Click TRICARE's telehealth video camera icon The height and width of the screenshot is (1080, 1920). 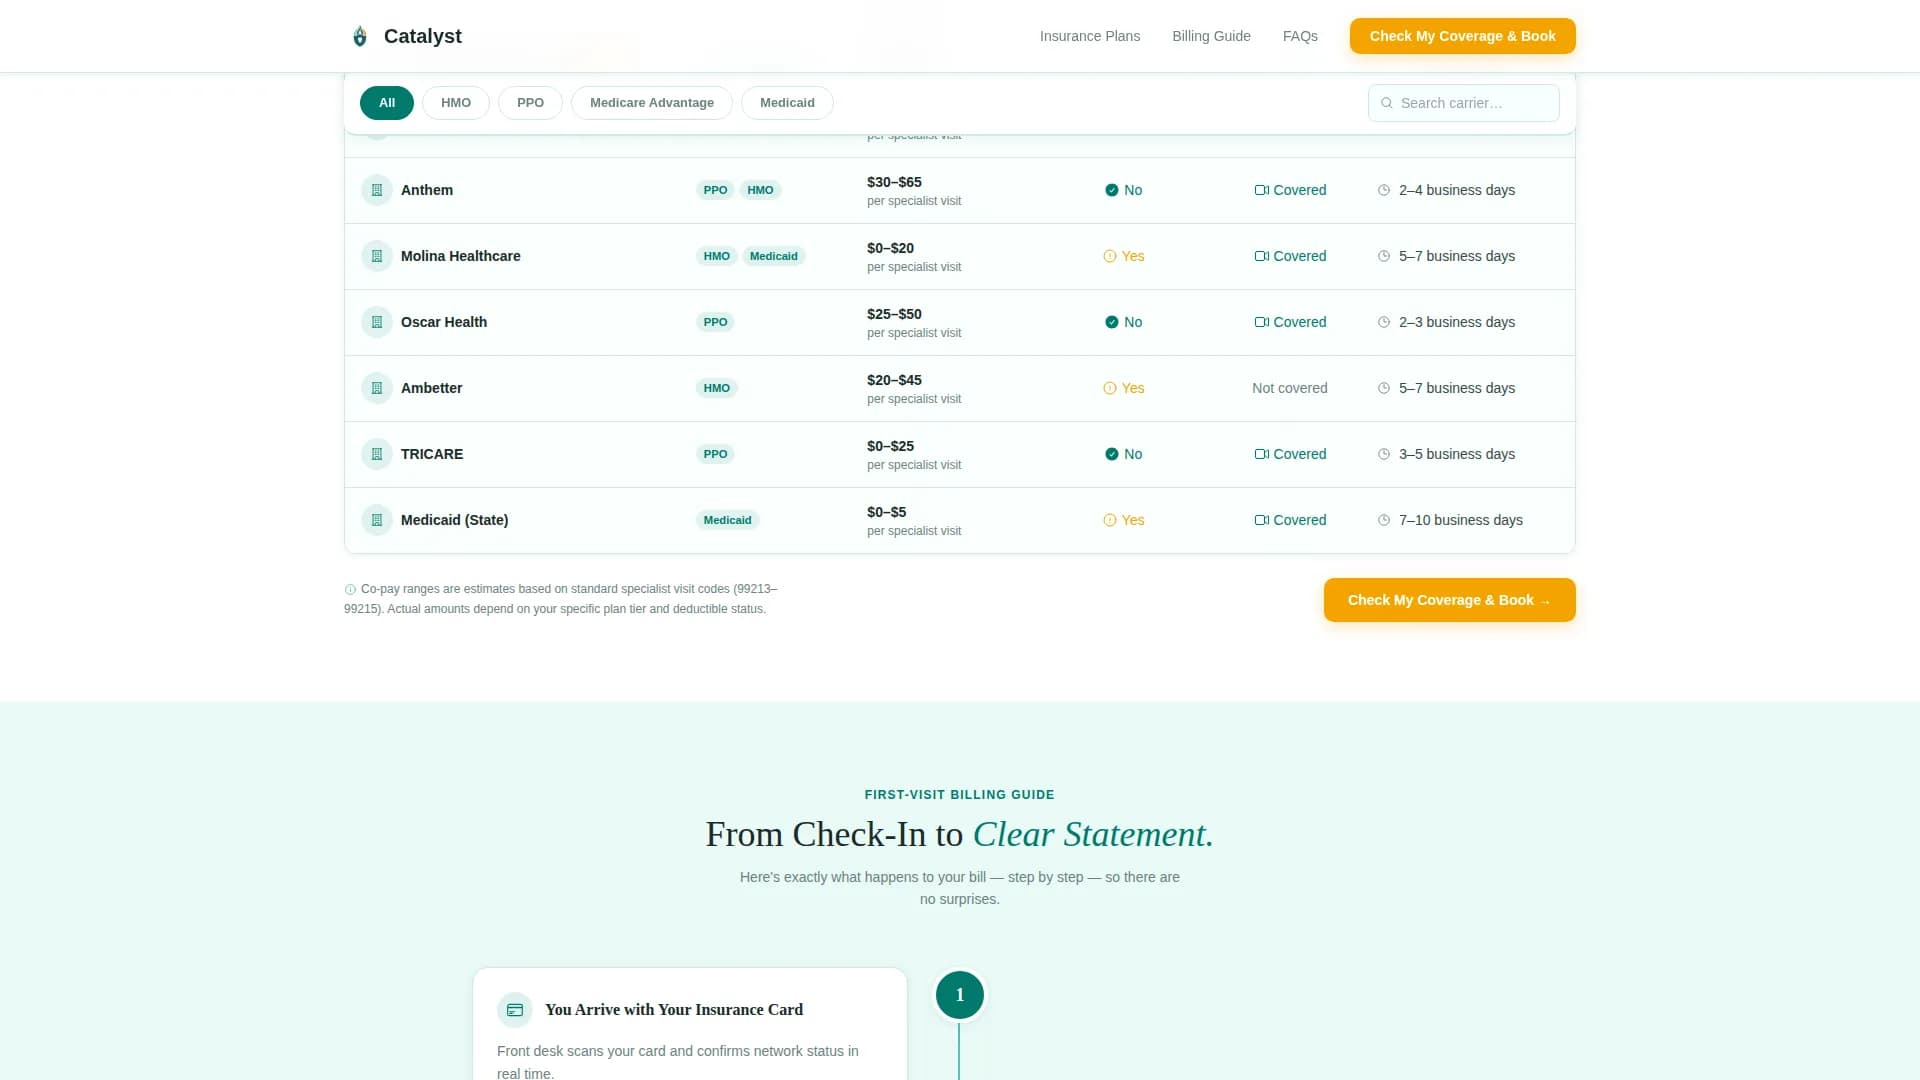1261,454
